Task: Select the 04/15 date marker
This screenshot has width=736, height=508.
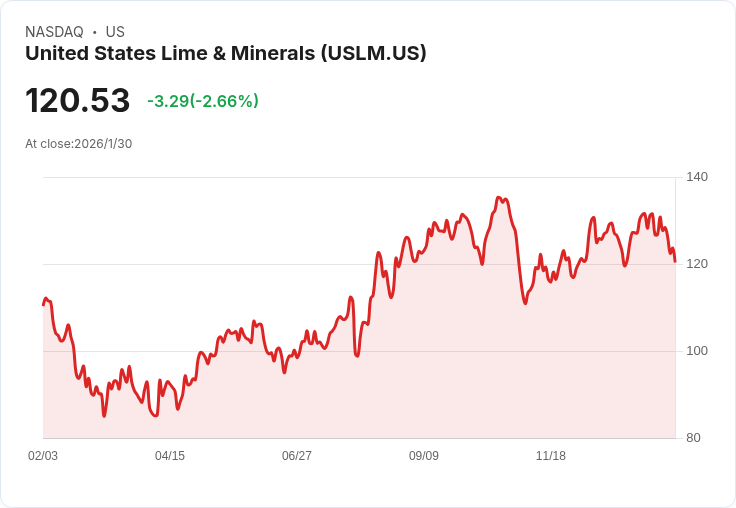Action: coord(170,456)
